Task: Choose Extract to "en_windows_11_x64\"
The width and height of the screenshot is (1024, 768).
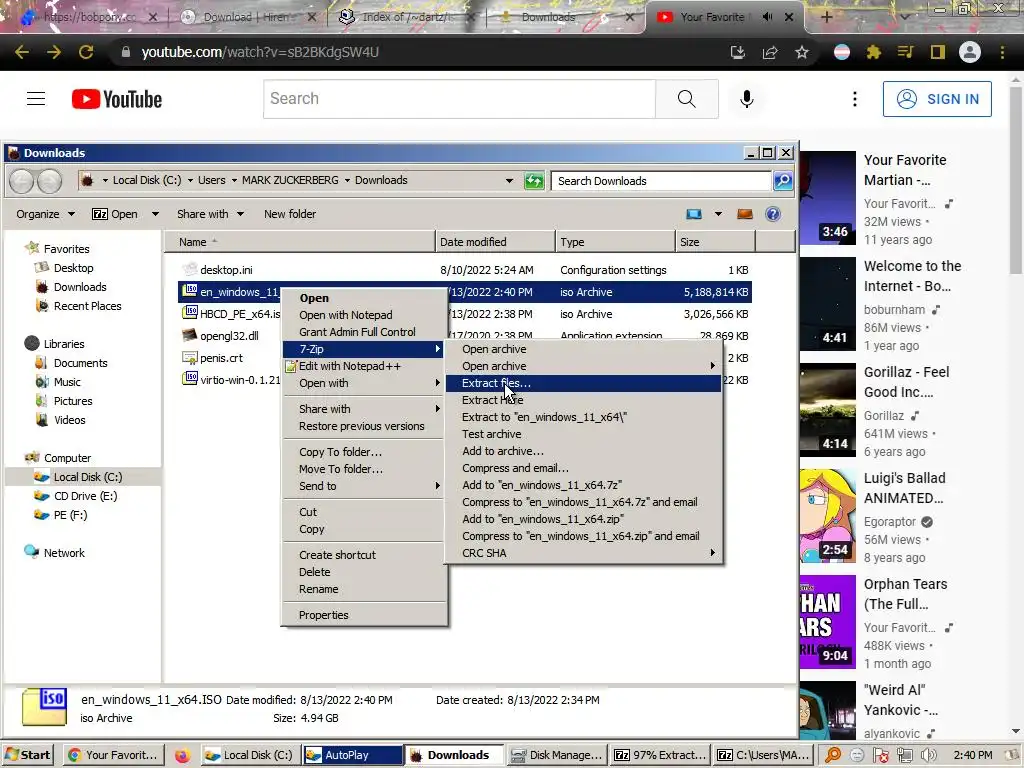Action: [583, 417]
